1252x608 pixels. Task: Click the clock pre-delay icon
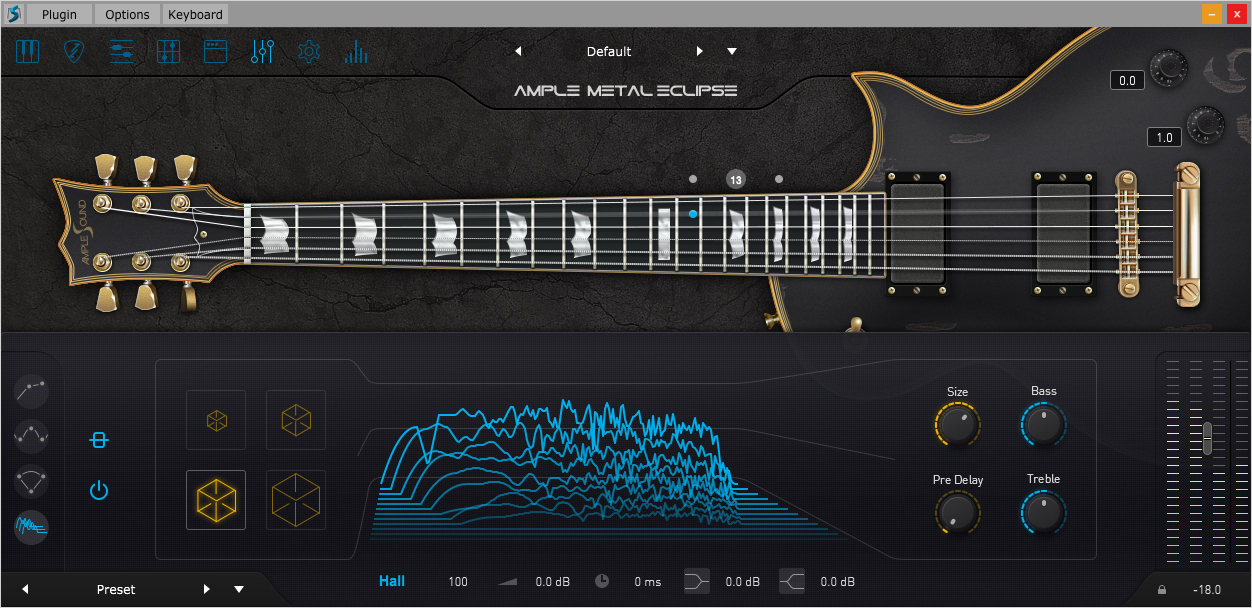click(x=602, y=581)
